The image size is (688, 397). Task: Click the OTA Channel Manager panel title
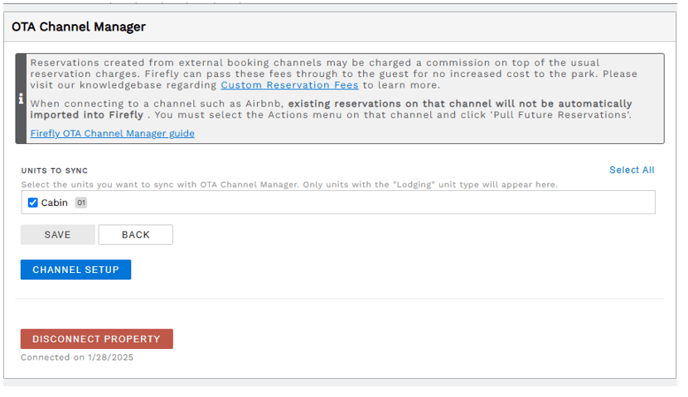(x=79, y=27)
